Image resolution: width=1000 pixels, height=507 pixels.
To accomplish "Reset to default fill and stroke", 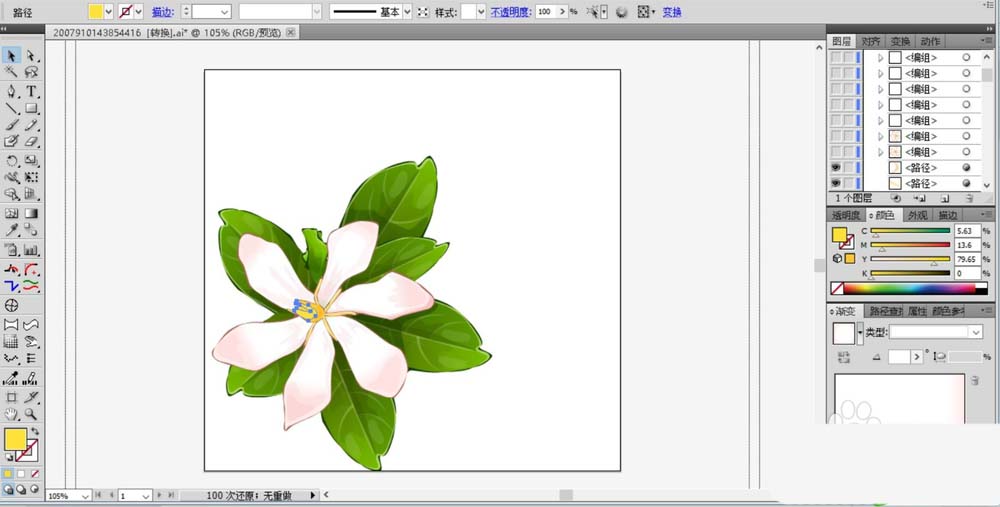I will click(x=9, y=457).
